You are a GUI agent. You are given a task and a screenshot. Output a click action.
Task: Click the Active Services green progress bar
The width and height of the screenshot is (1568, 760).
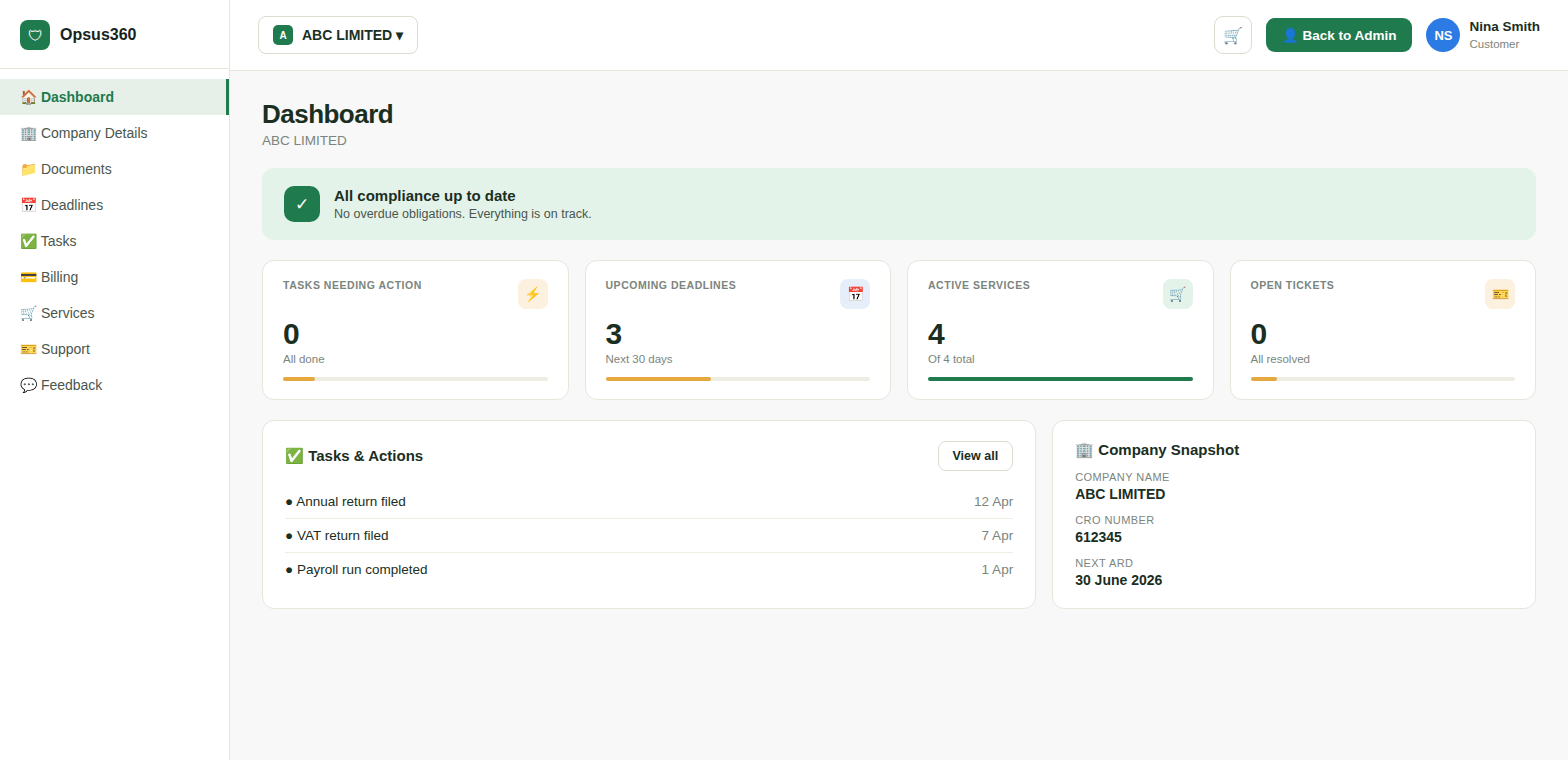[1060, 379]
